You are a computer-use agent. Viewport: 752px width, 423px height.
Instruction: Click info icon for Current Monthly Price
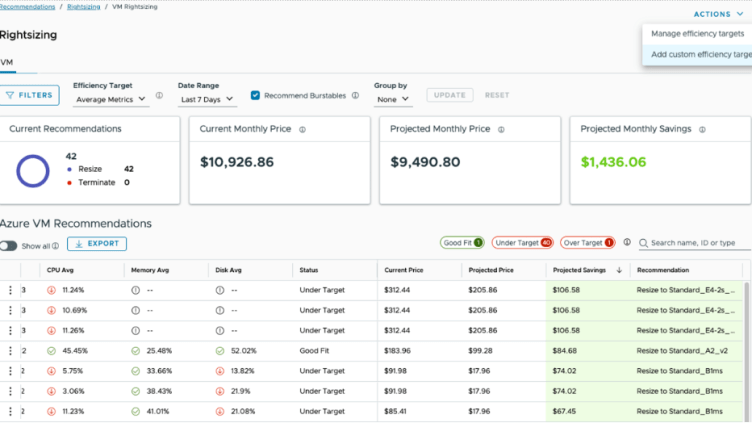point(303,129)
